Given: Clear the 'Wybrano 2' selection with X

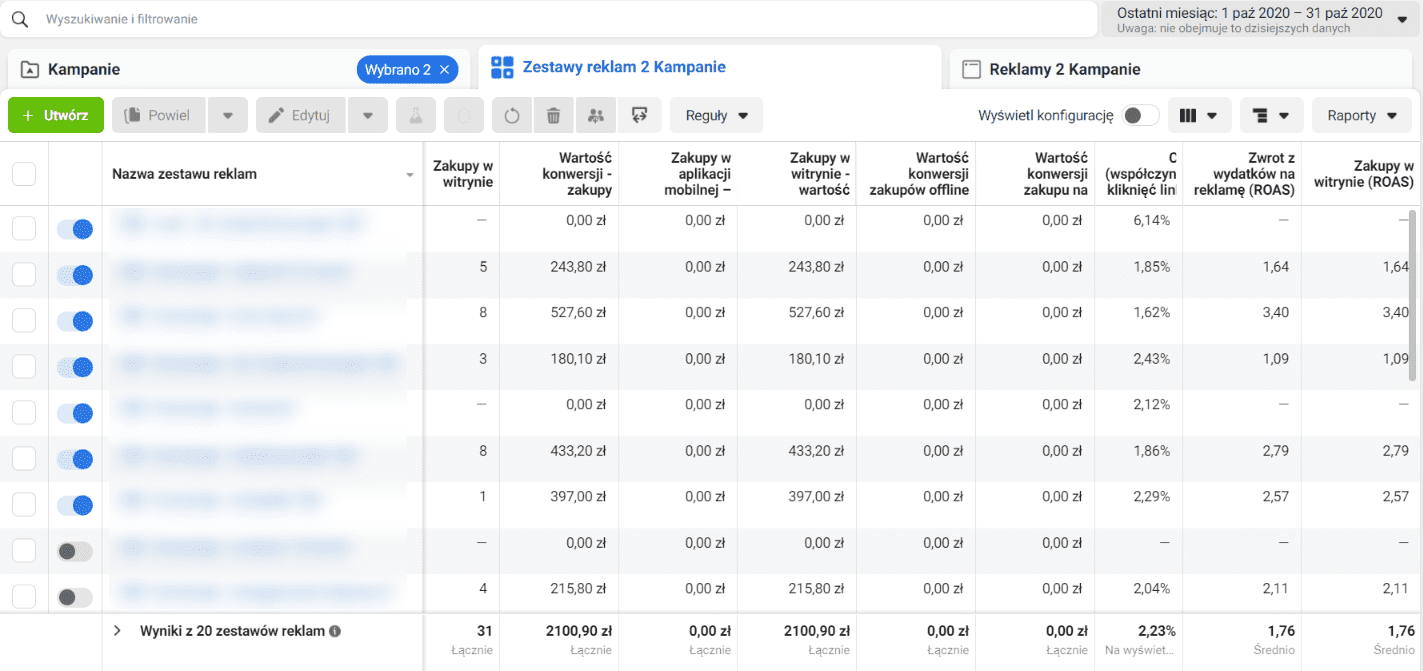Looking at the screenshot, I should click(x=445, y=69).
